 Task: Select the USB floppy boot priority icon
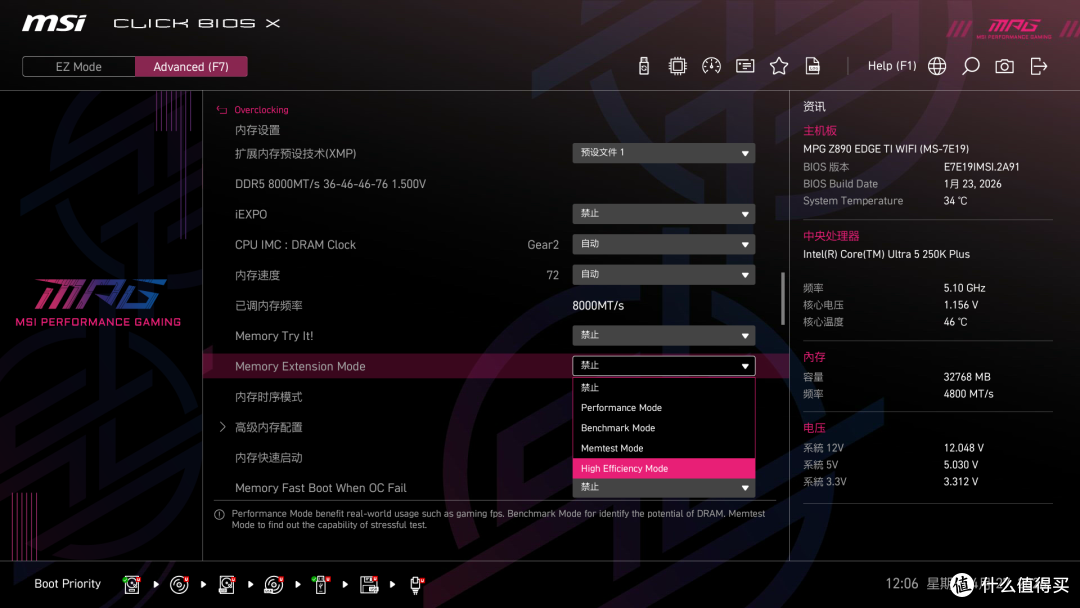pos(369,584)
